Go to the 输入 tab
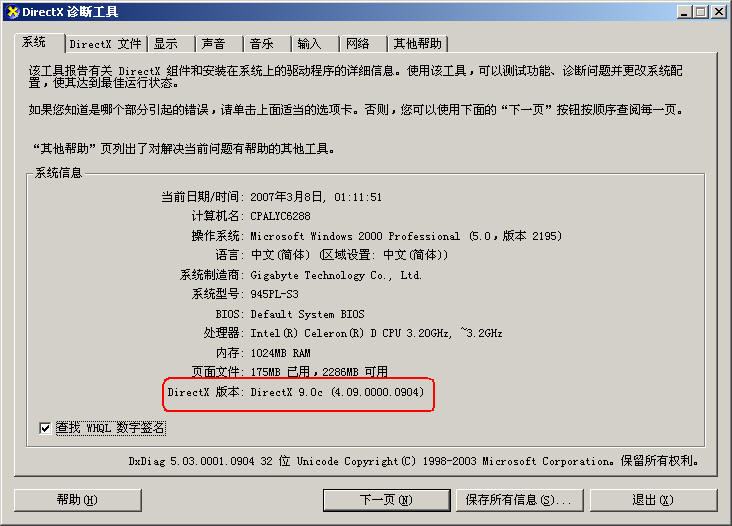This screenshot has height=526, width=732. pyautogui.click(x=316, y=44)
